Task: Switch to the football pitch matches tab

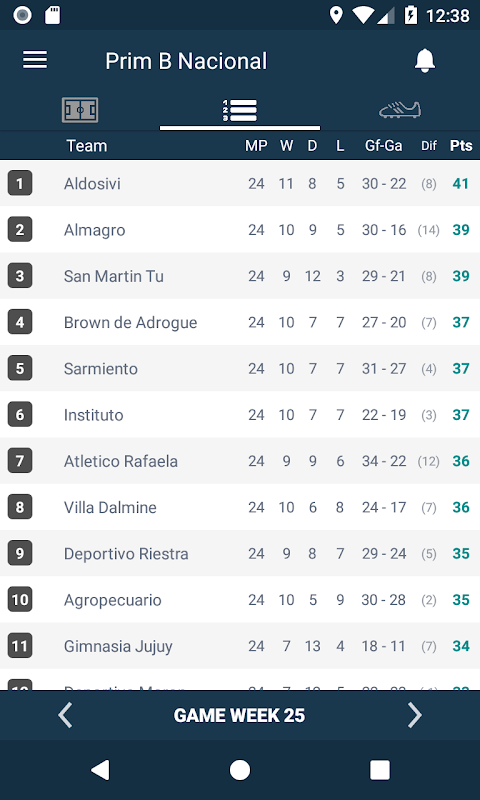Action: coord(80,110)
